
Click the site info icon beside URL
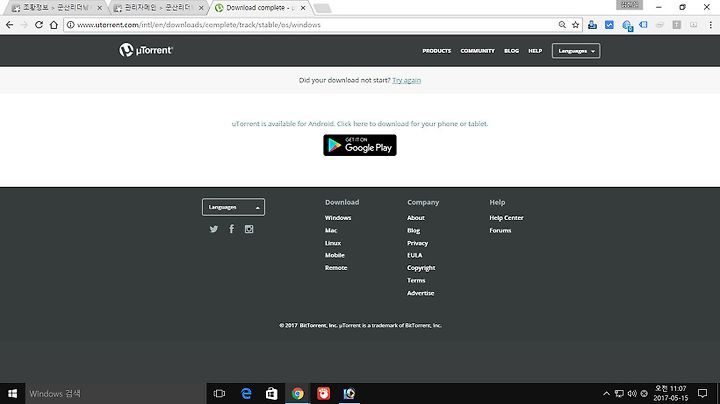click(70, 25)
